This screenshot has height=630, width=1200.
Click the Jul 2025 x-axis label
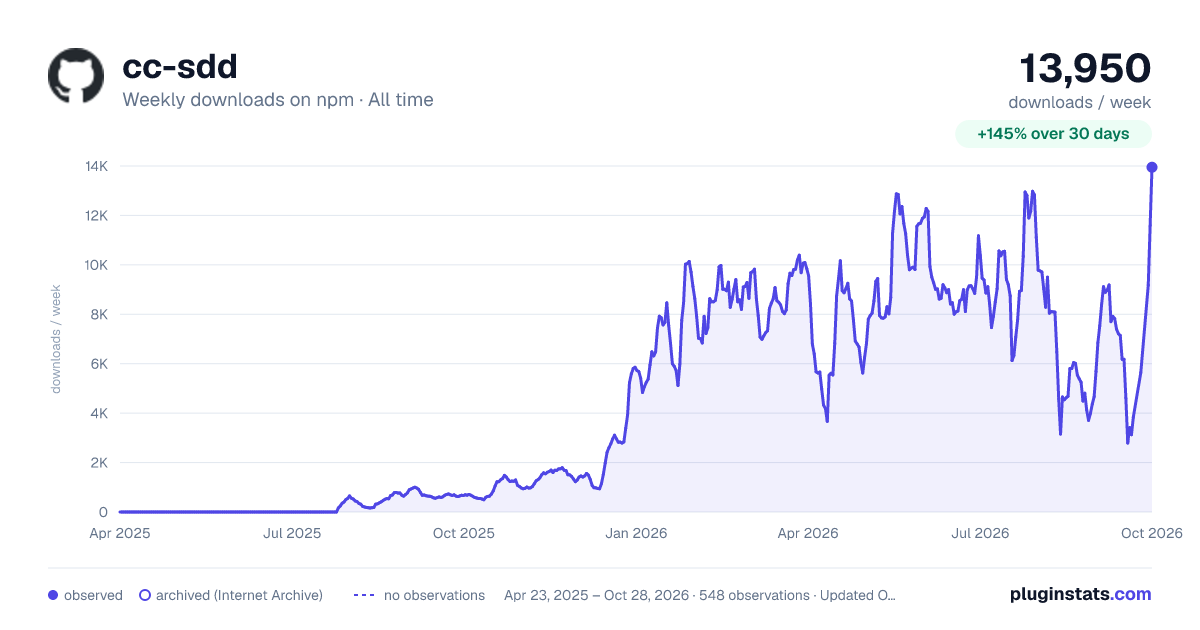coord(292,534)
